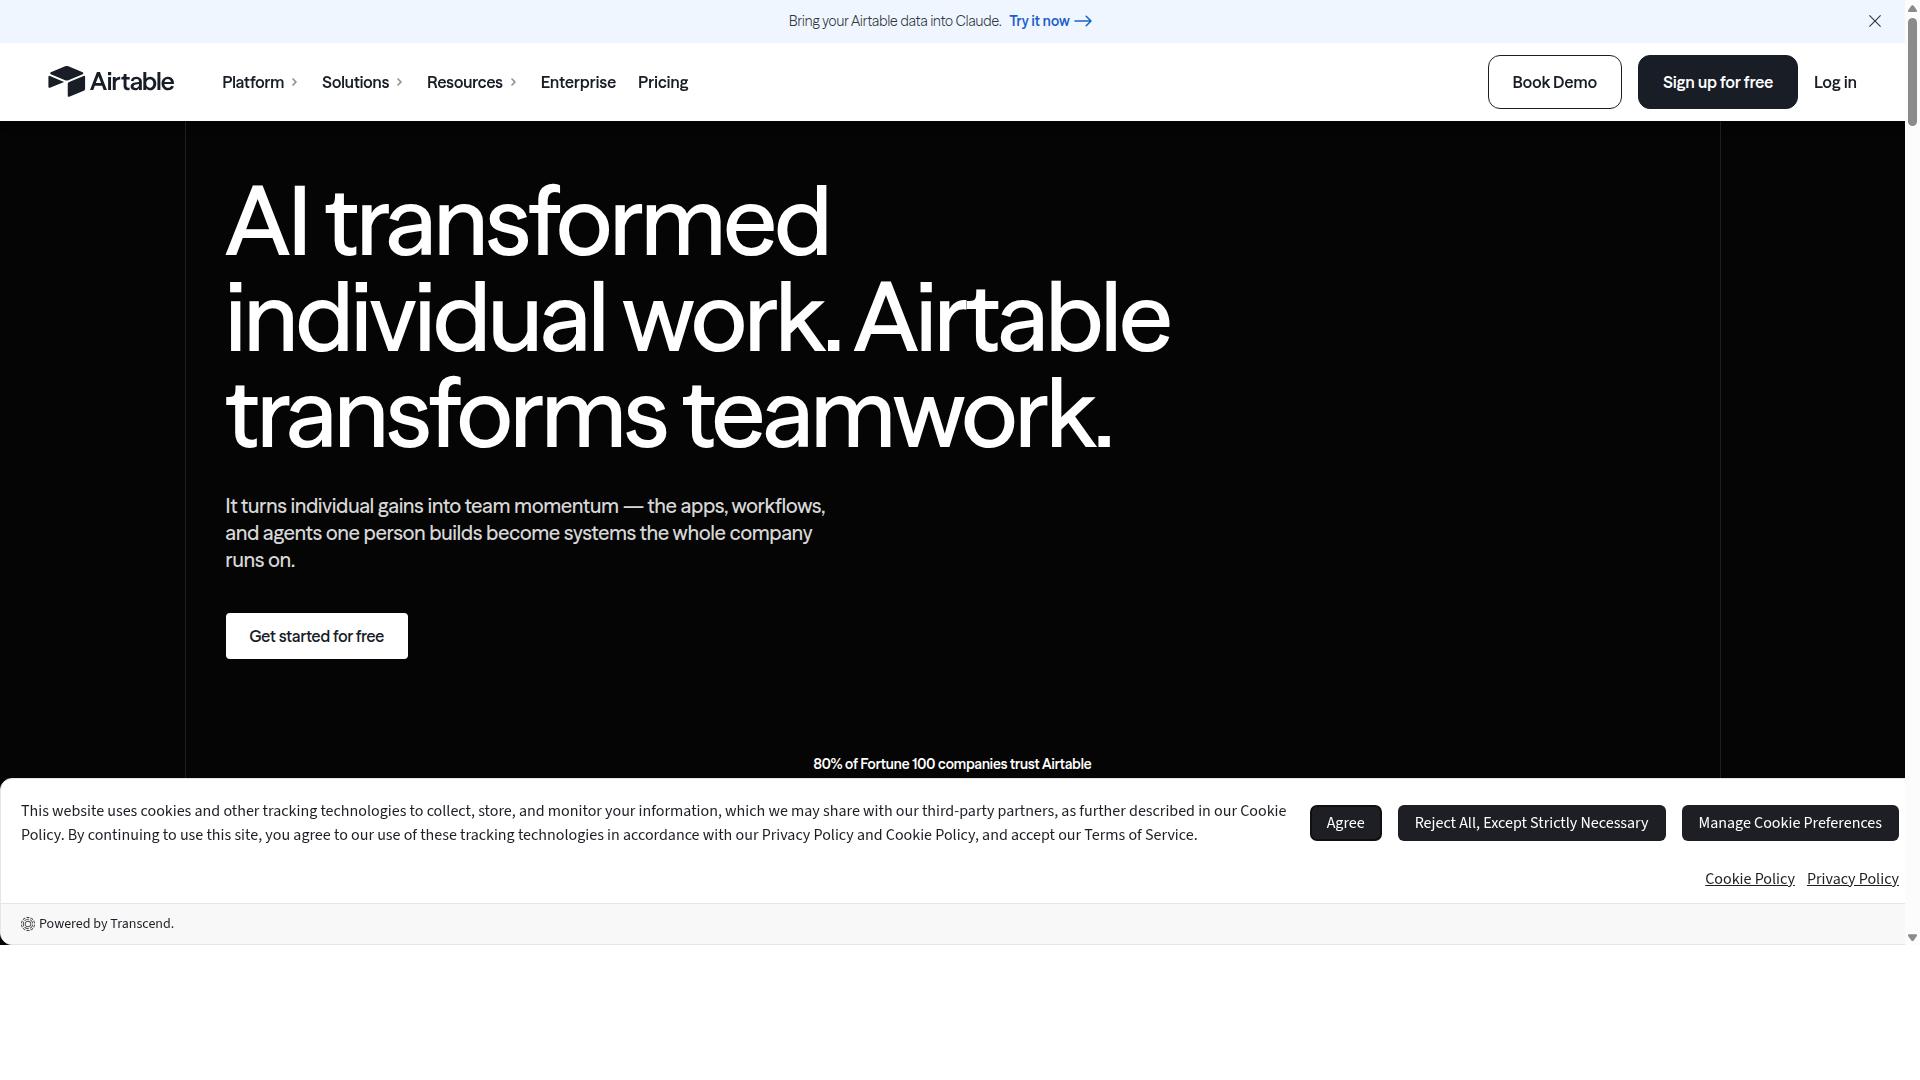
Task: Expand the Solutions menu
Action: (362, 82)
